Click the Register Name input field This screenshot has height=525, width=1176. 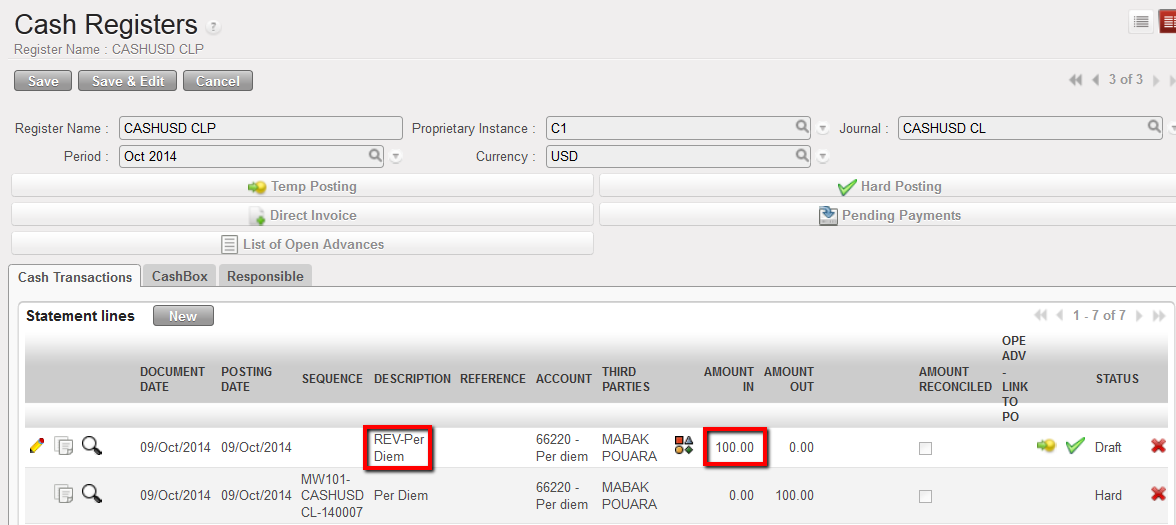pyautogui.click(x=260, y=128)
